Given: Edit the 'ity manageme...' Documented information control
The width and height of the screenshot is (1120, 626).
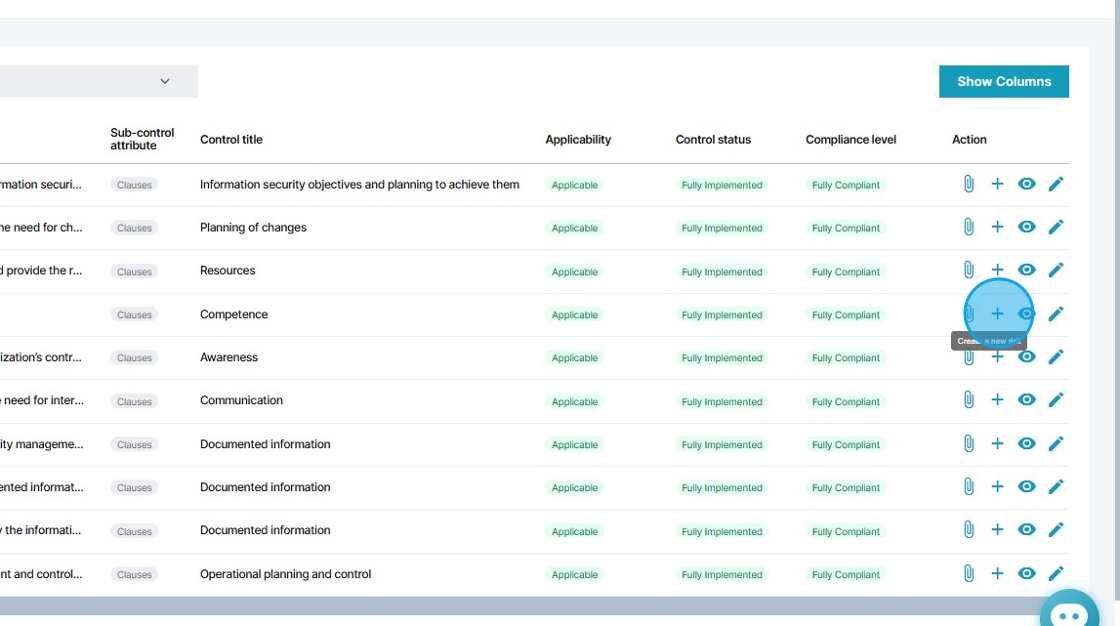Looking at the screenshot, I should pos(1056,444).
